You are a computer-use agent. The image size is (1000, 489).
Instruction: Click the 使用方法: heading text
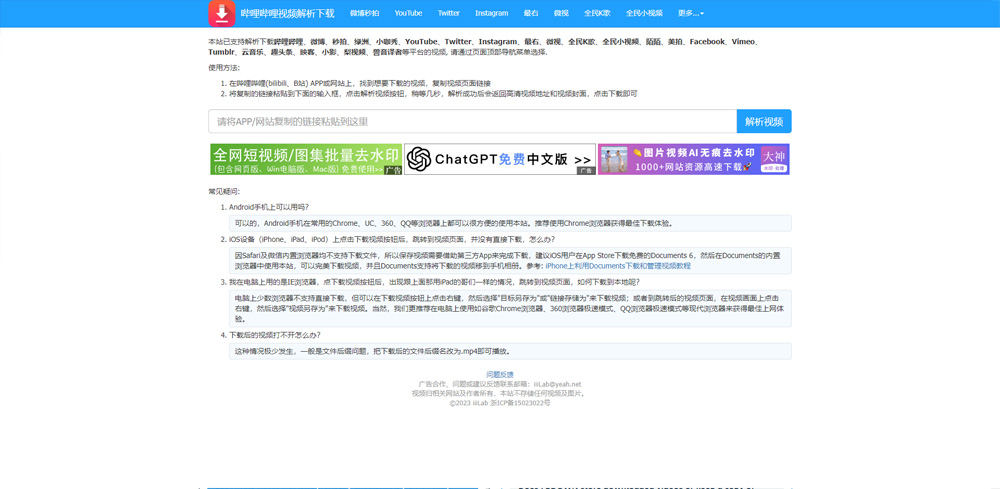[x=224, y=68]
